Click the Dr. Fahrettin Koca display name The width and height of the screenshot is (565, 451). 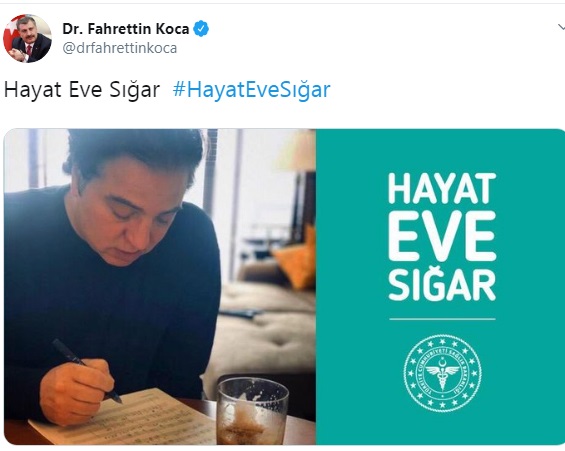pos(126,29)
